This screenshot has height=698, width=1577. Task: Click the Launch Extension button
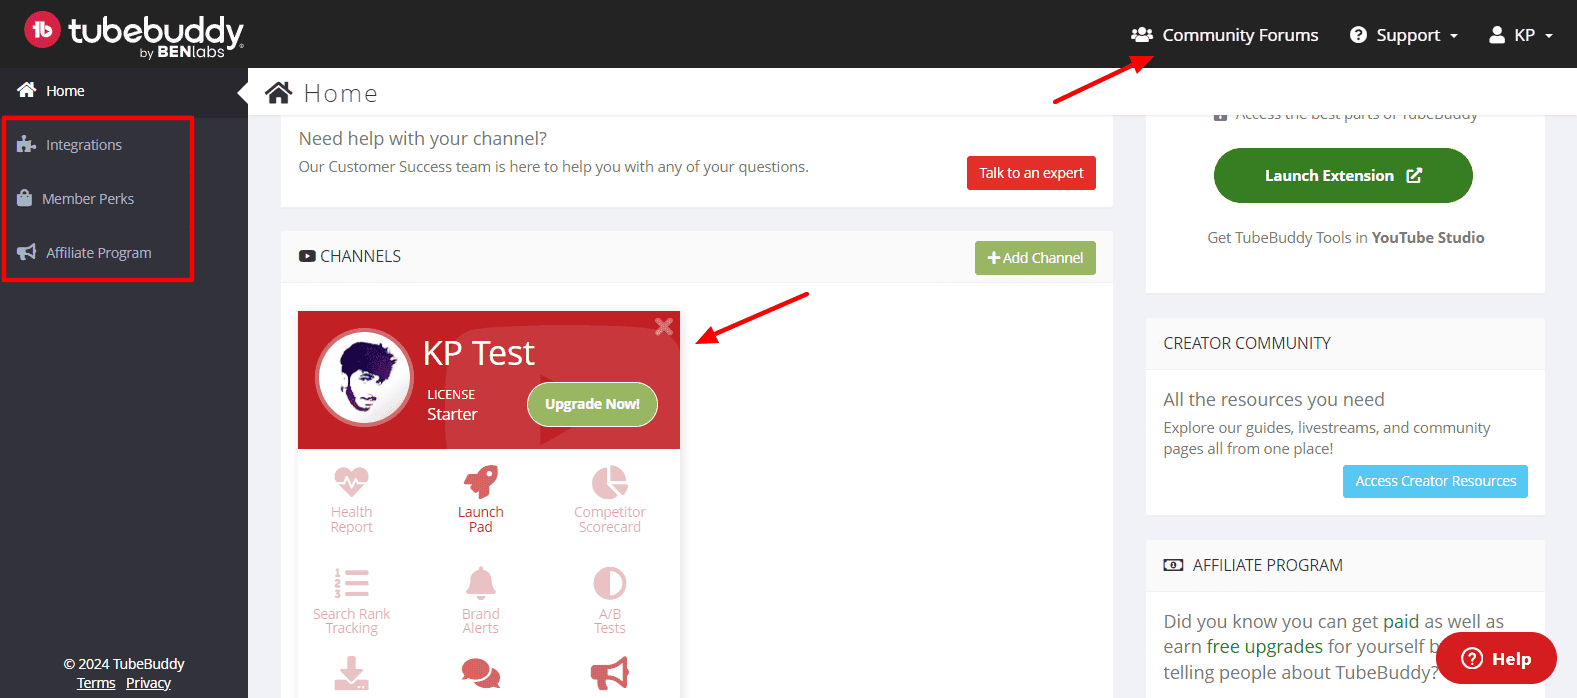pos(1342,176)
